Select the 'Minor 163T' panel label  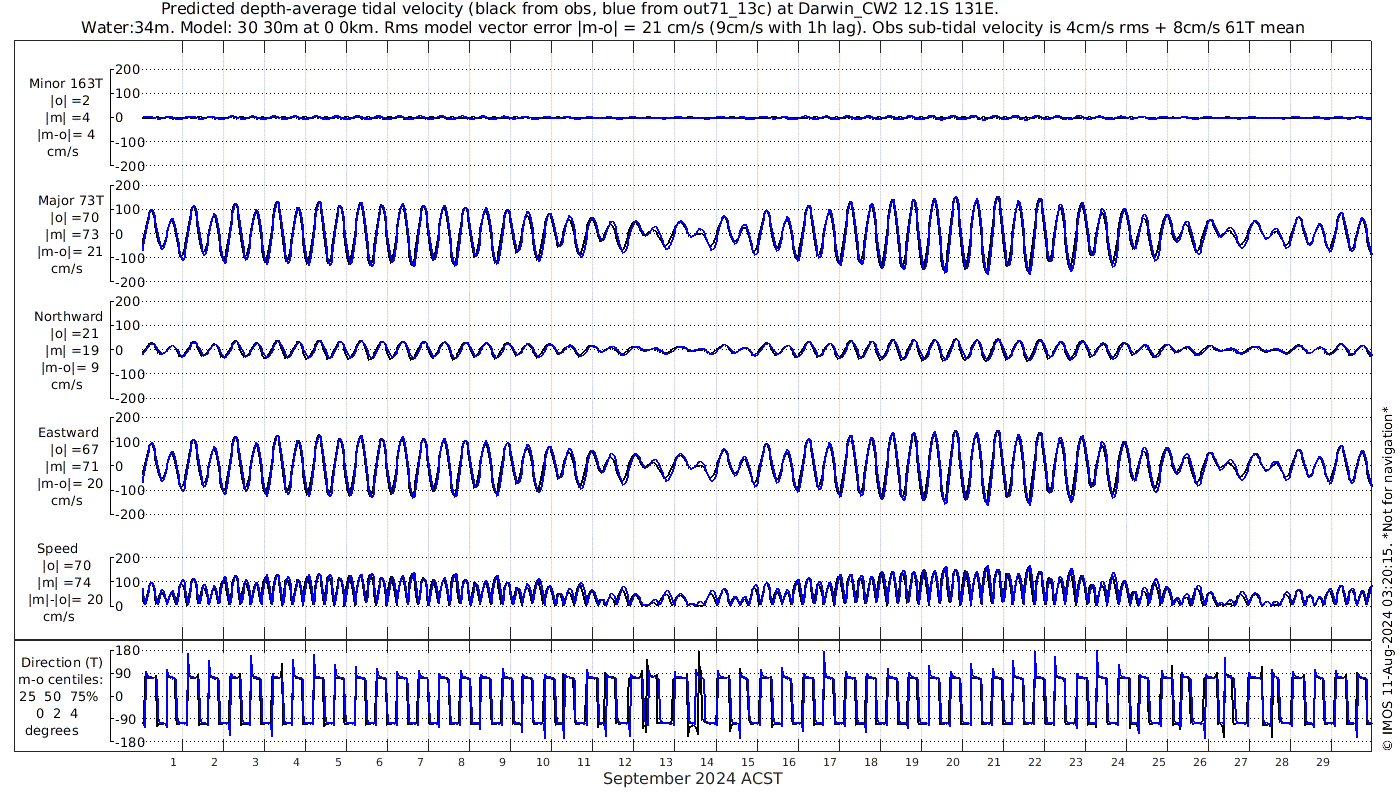[x=67, y=84]
